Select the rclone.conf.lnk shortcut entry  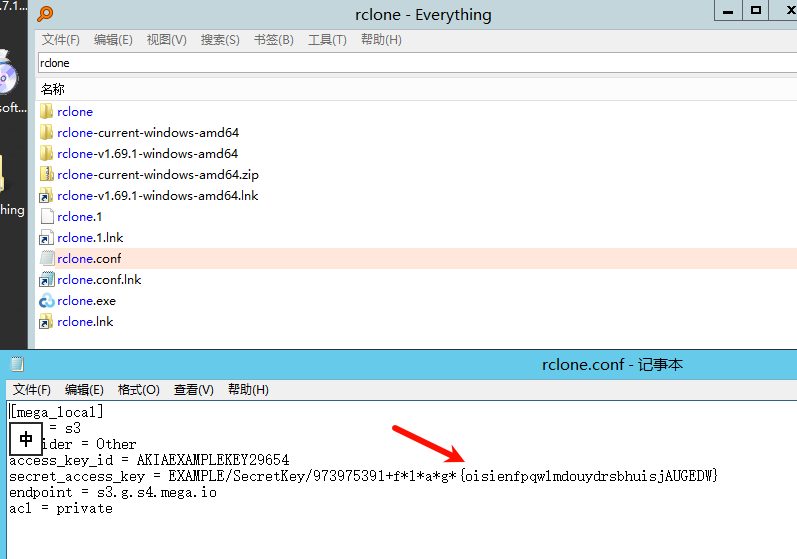coord(99,279)
